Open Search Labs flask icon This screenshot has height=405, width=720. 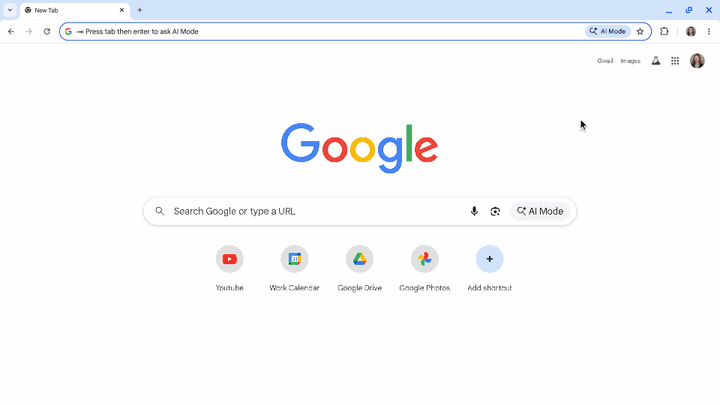tap(656, 61)
